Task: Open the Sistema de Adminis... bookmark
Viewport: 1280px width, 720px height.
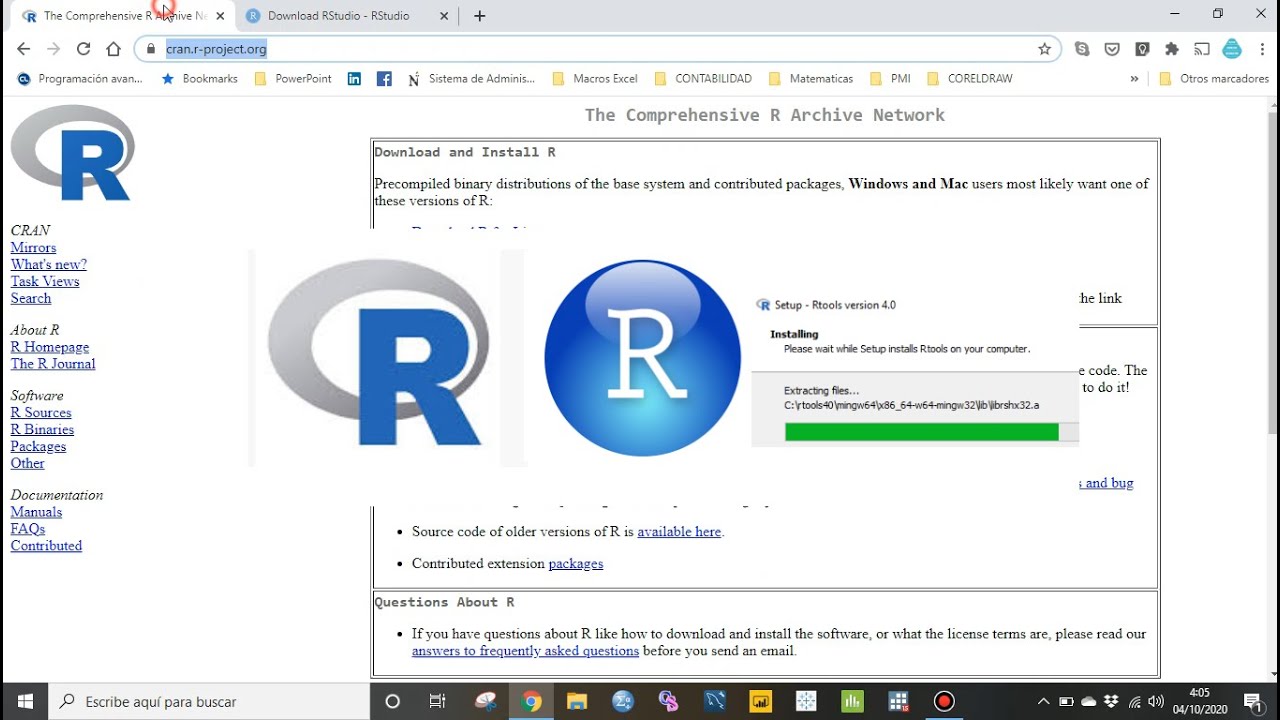Action: [x=471, y=78]
